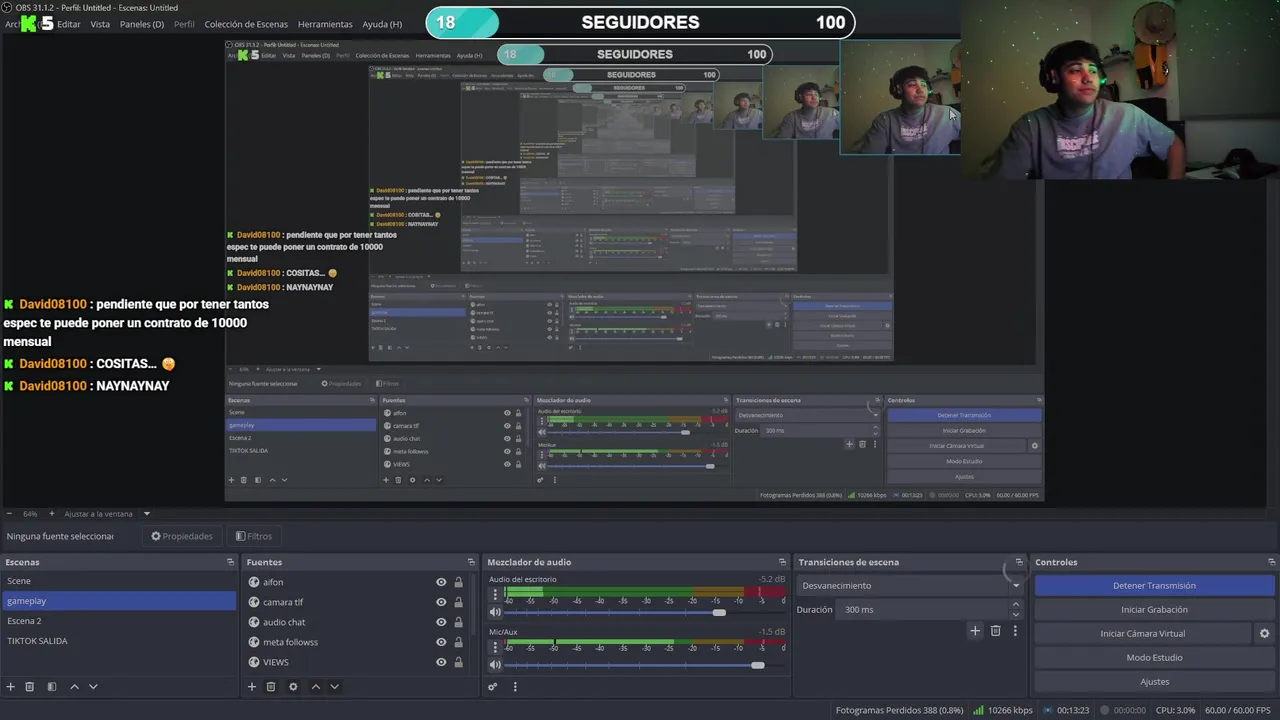Toggle lock on audio chat source
This screenshot has width=1280, height=720.
pos(459,622)
